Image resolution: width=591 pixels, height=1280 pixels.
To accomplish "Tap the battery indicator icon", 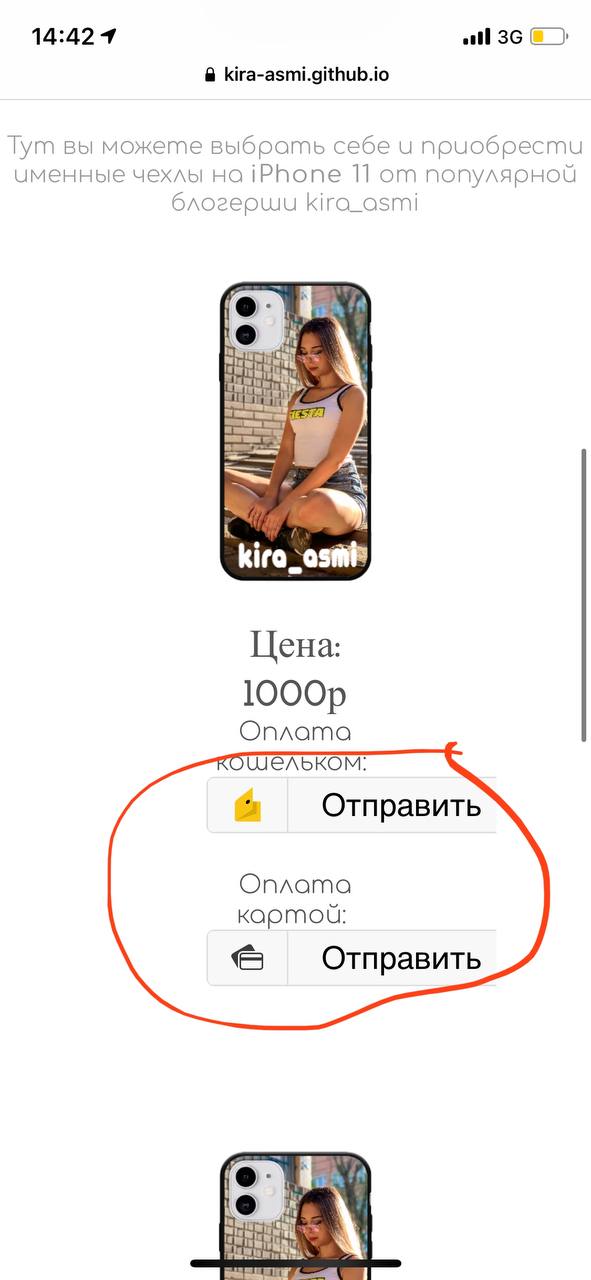I will 549,38.
